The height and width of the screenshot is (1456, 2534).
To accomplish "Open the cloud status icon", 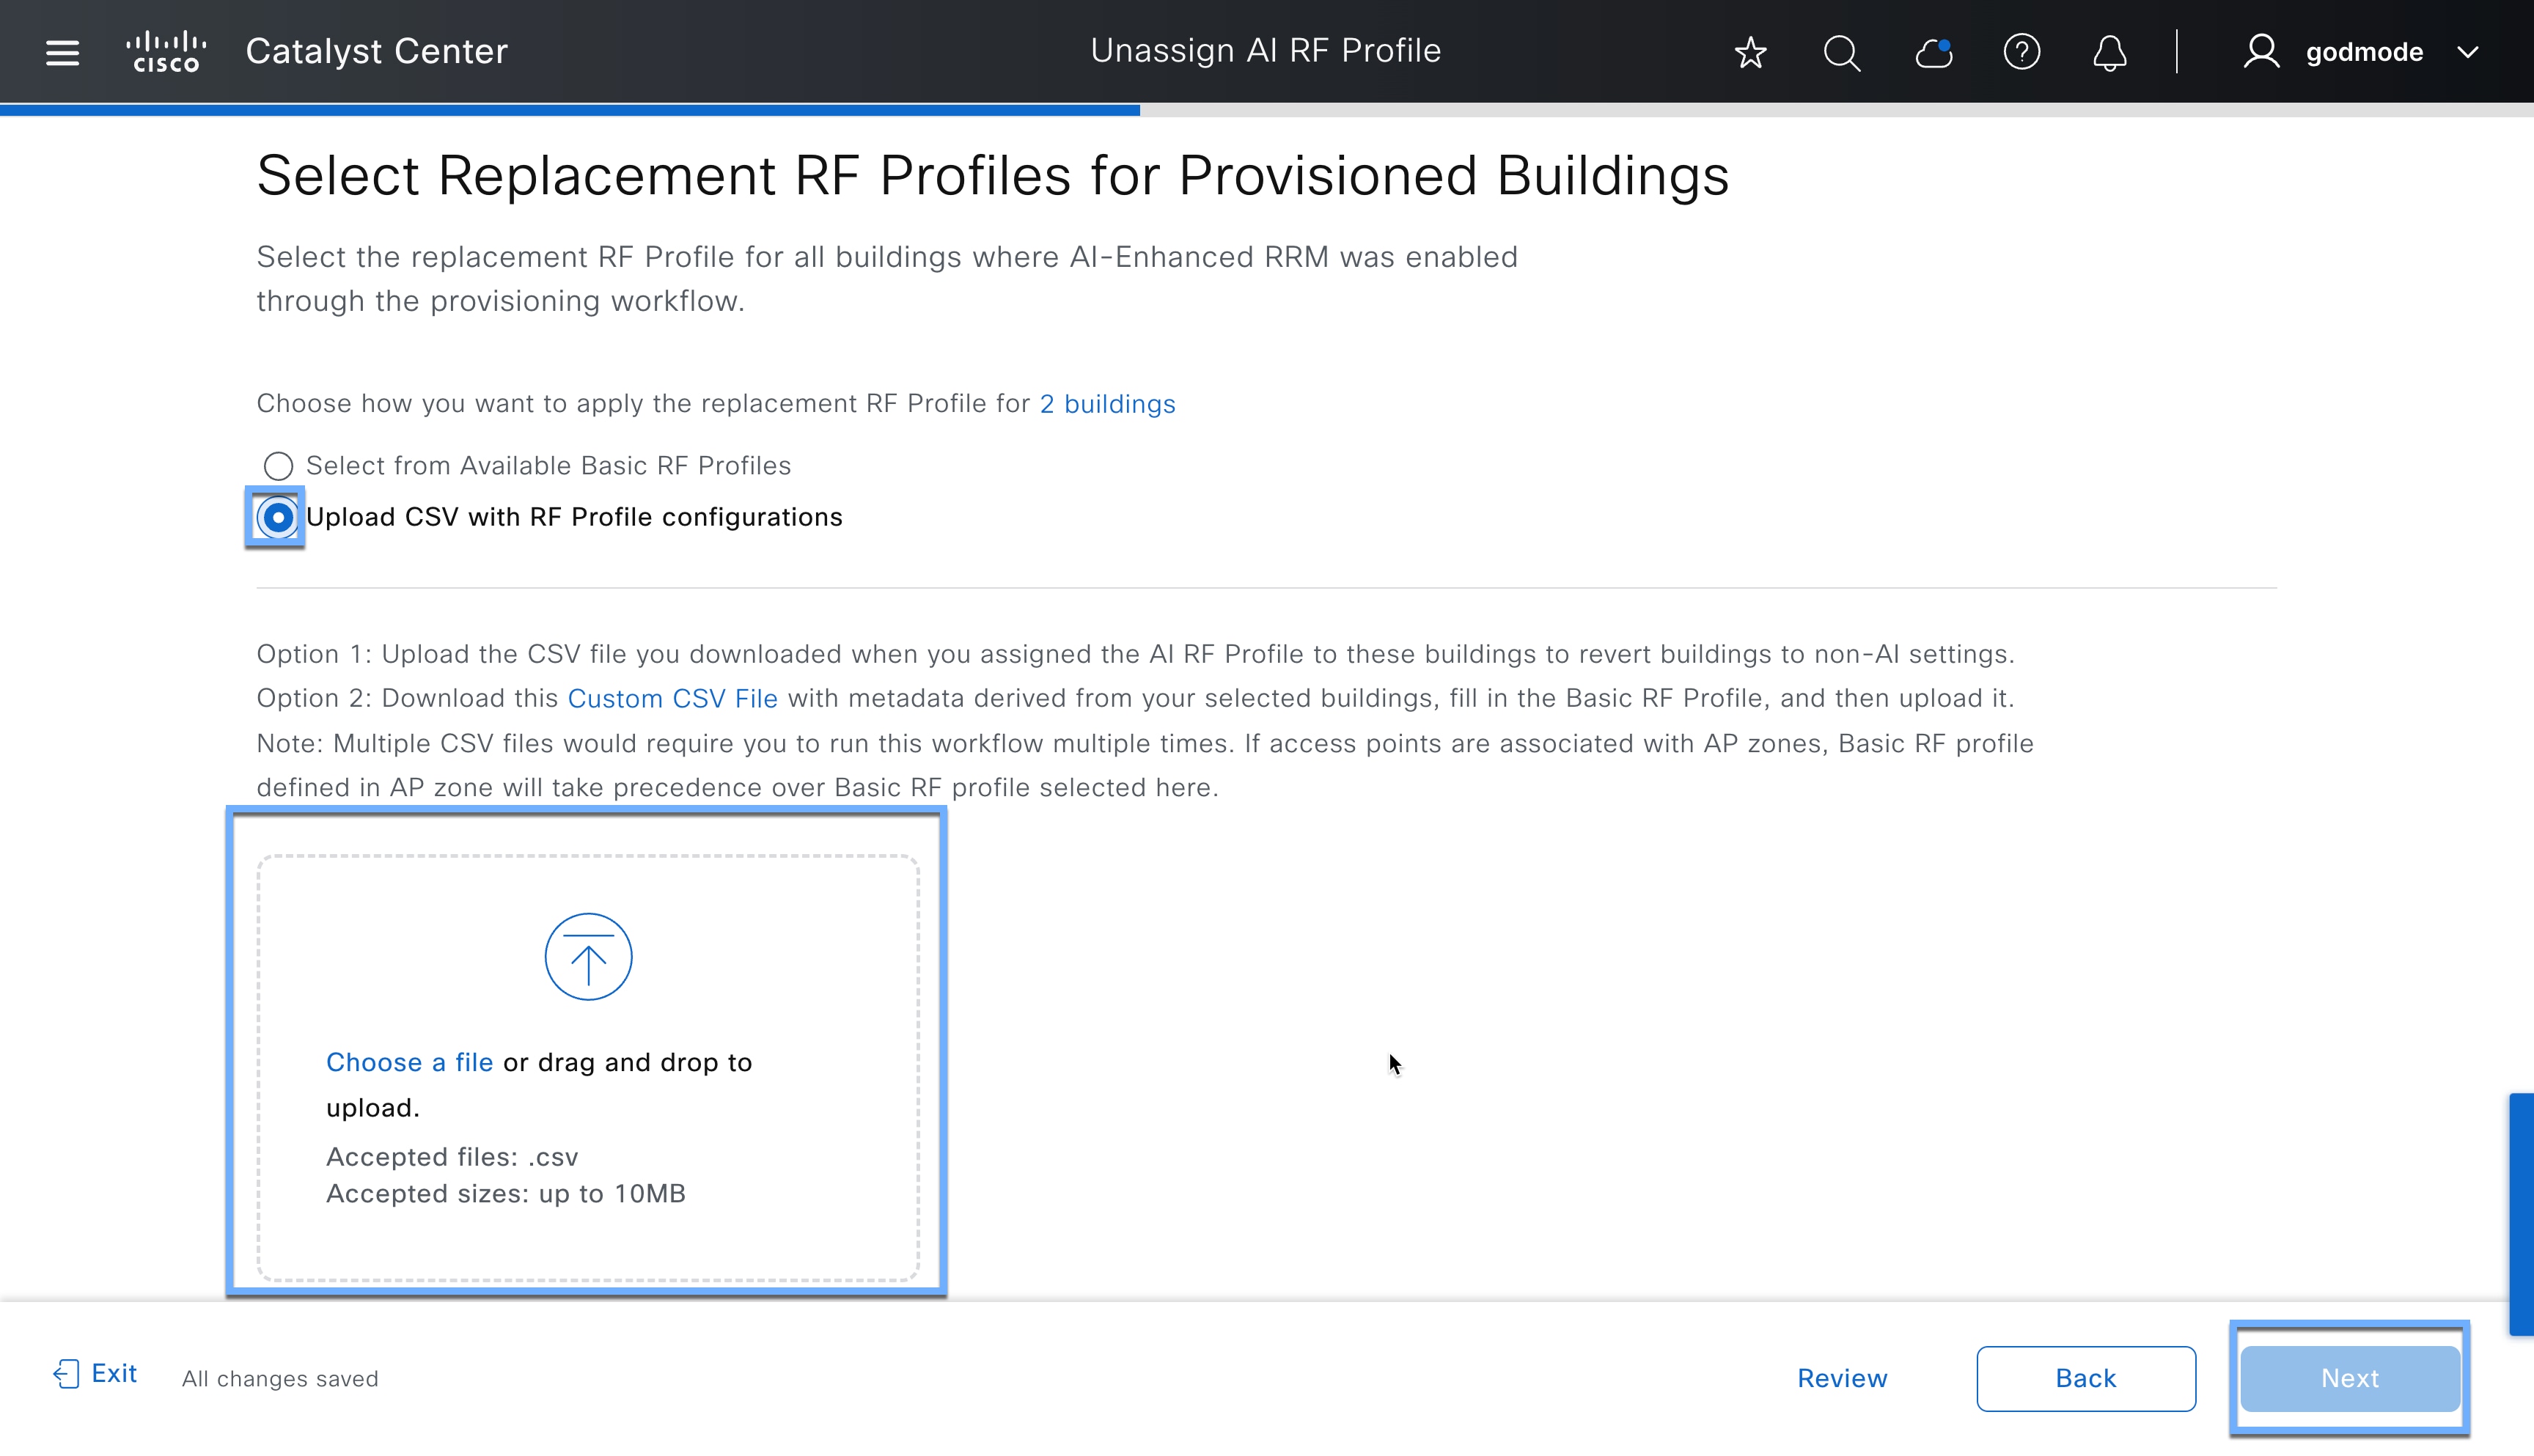I will click(x=1932, y=53).
